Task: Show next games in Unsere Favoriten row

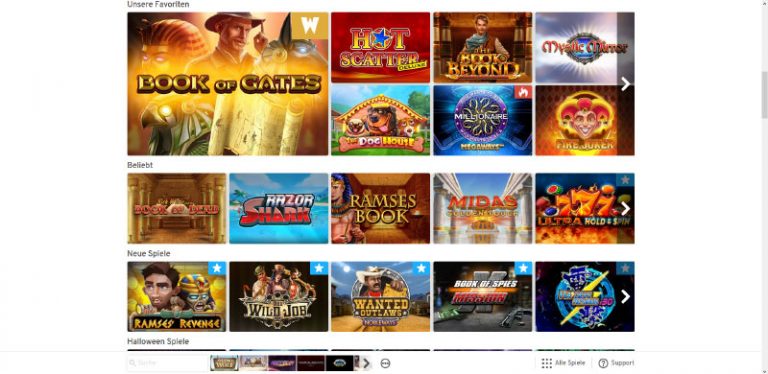Action: click(x=625, y=84)
